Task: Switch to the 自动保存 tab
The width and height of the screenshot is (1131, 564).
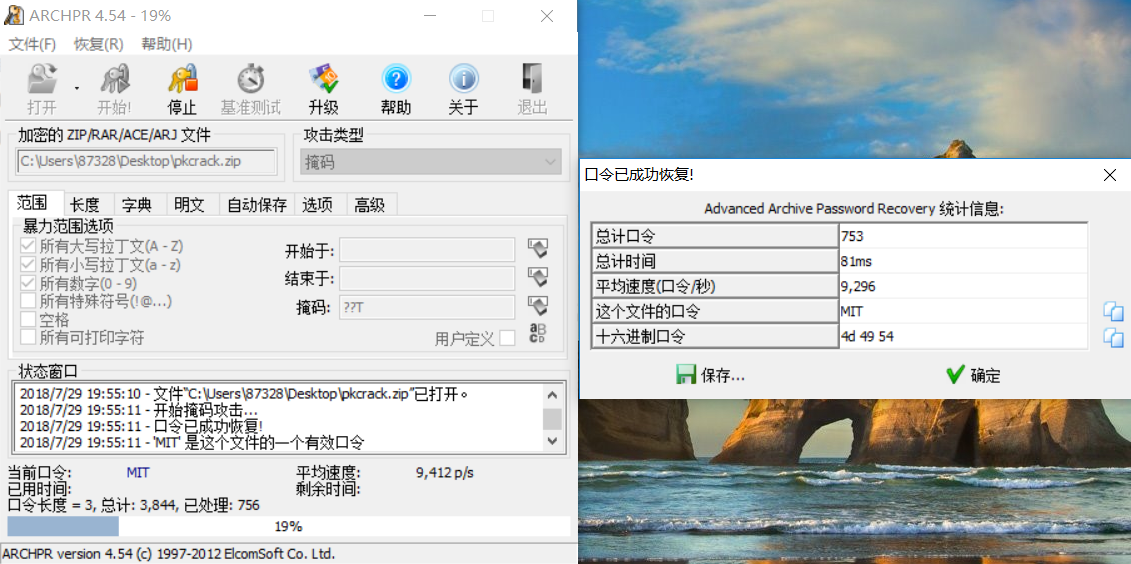Action: pos(257,205)
